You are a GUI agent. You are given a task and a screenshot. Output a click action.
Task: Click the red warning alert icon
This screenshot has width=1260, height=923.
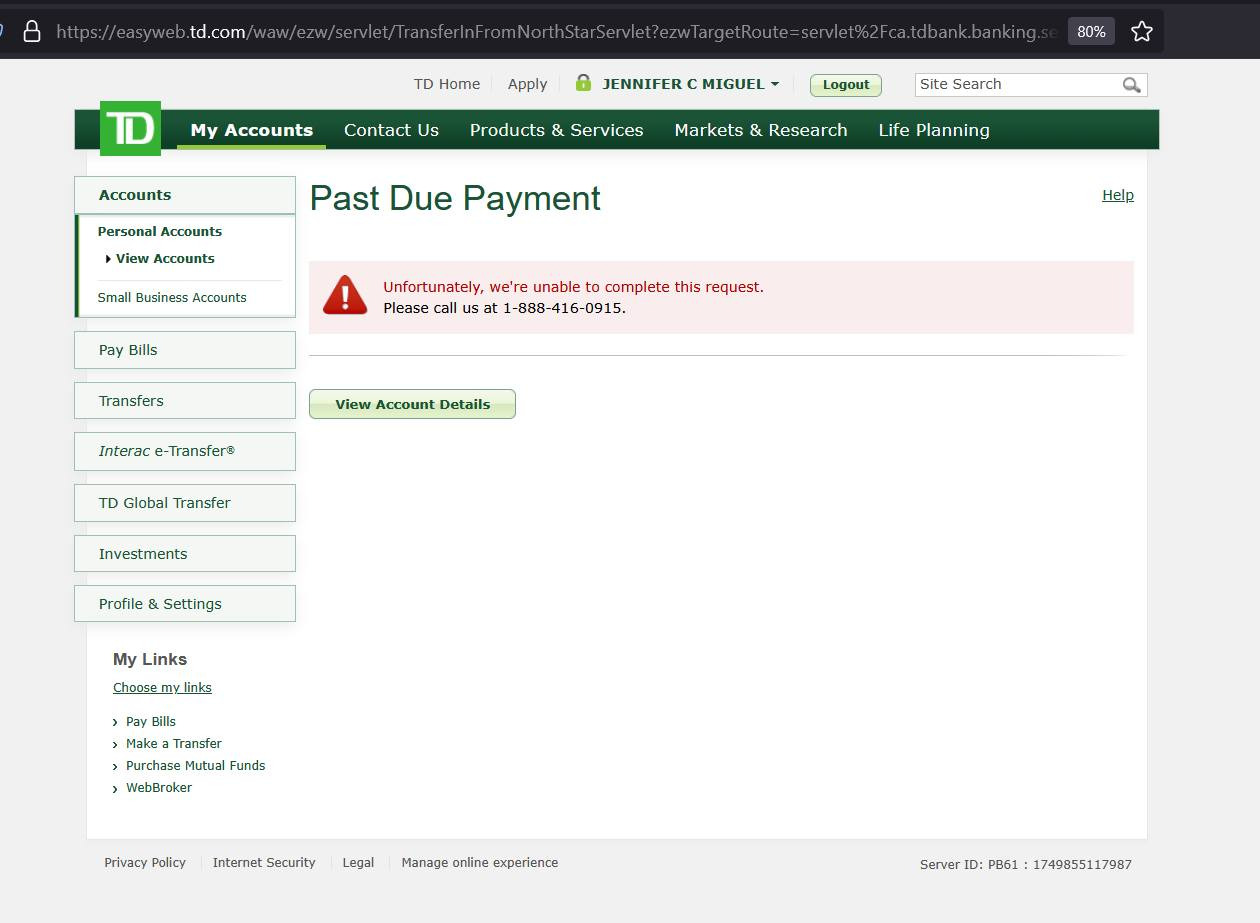click(x=345, y=296)
